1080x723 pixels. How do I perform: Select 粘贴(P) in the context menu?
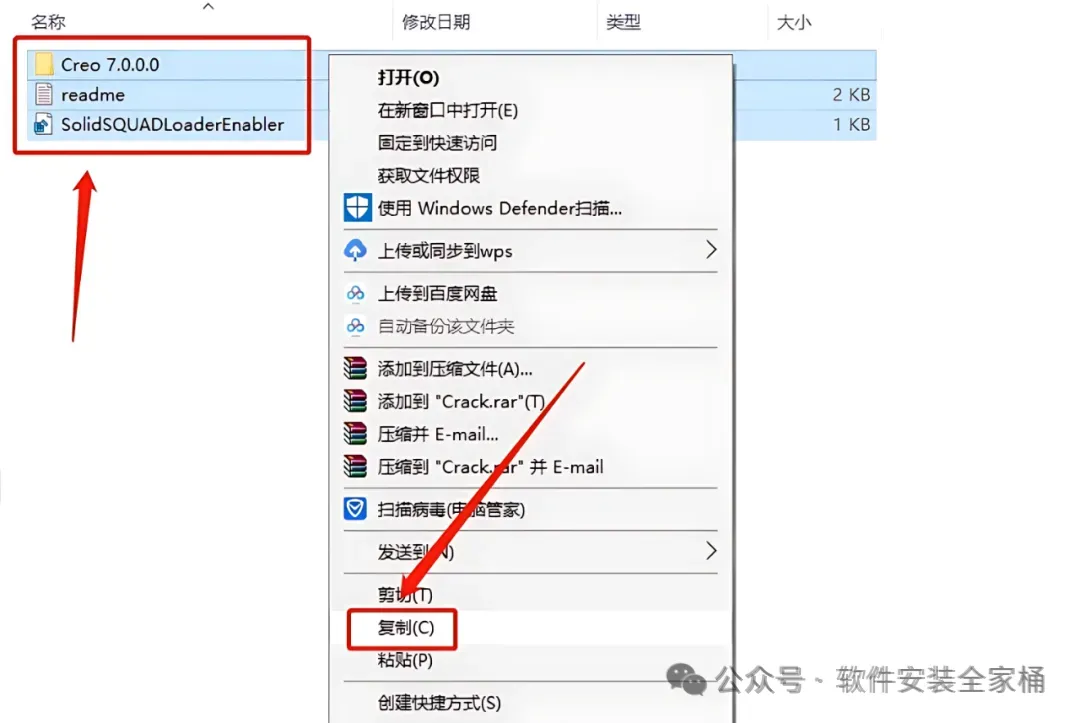[x=405, y=660]
